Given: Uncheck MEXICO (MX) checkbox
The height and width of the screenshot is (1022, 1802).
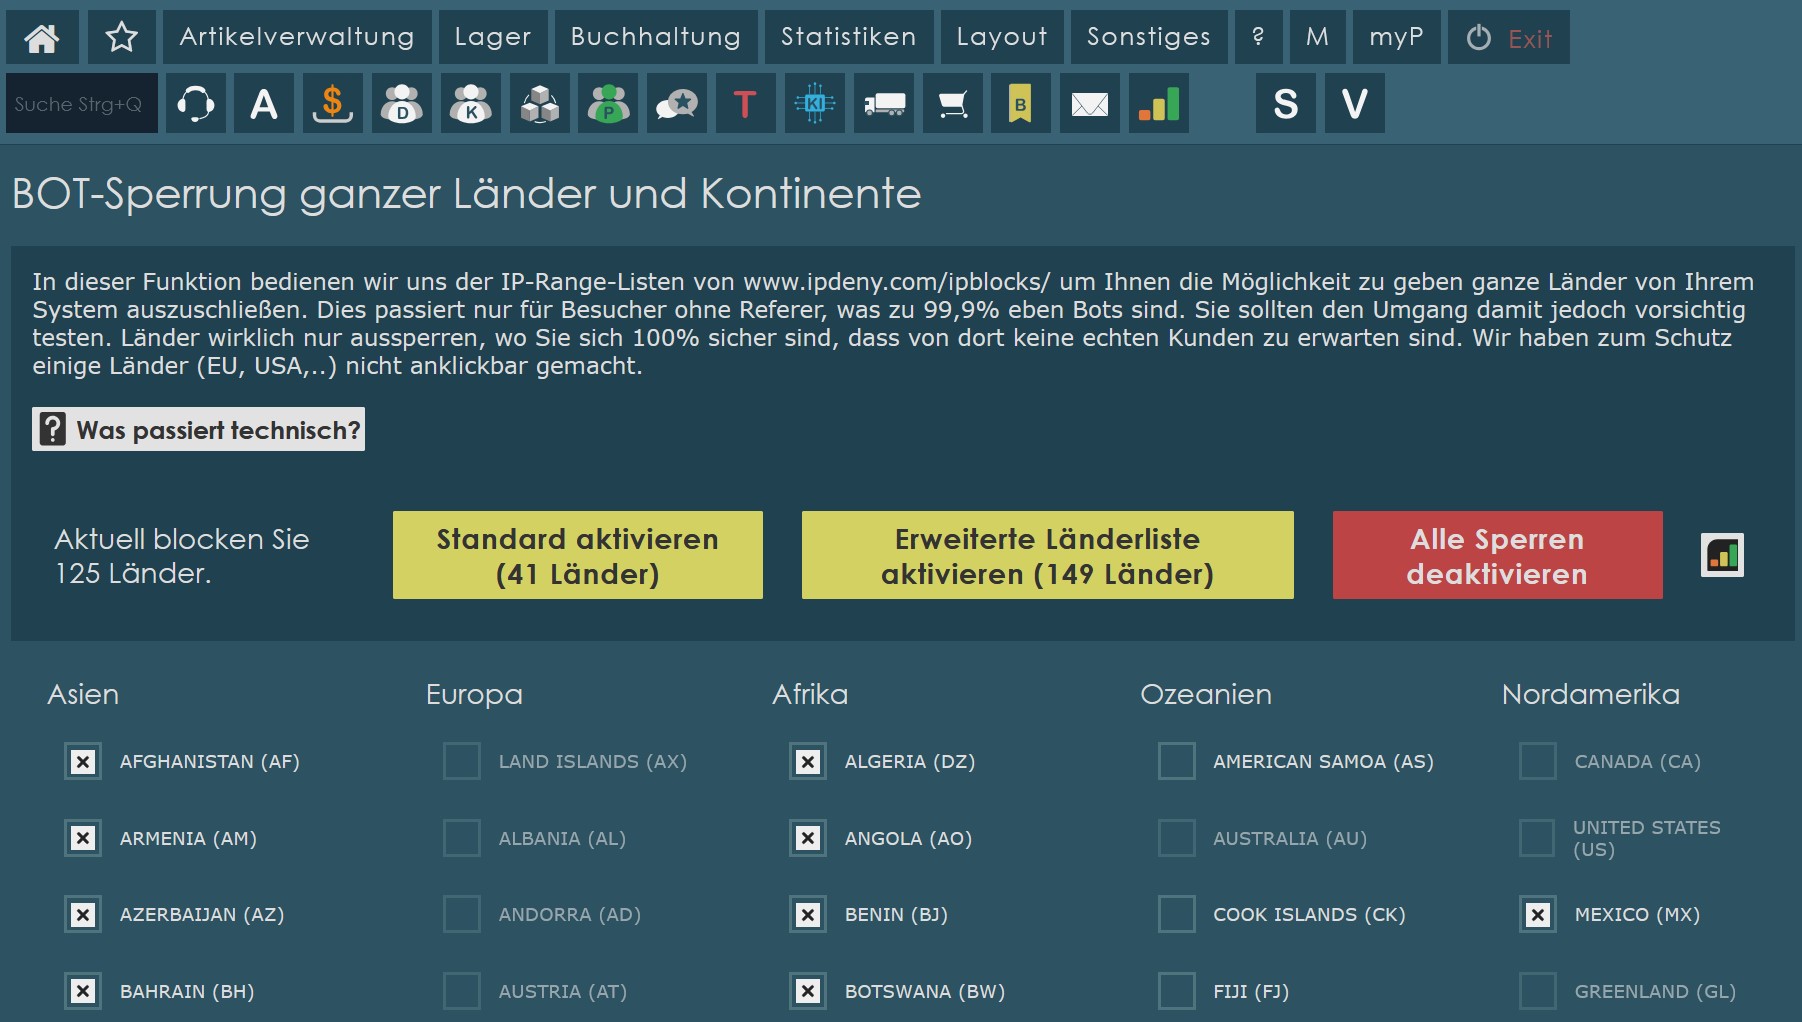Looking at the screenshot, I should (x=1538, y=914).
